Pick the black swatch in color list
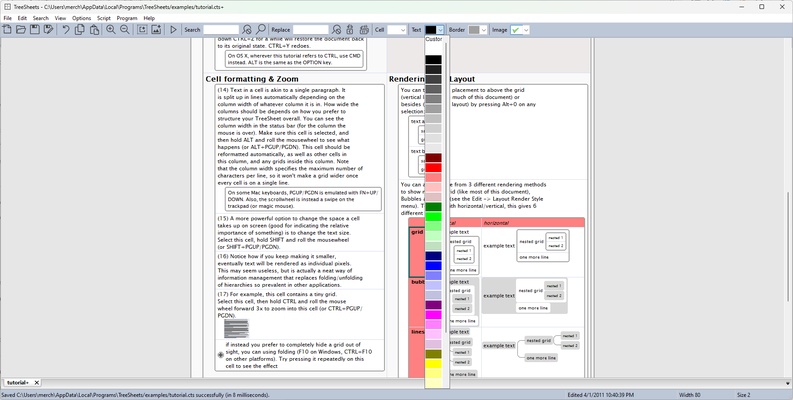 pos(433,60)
